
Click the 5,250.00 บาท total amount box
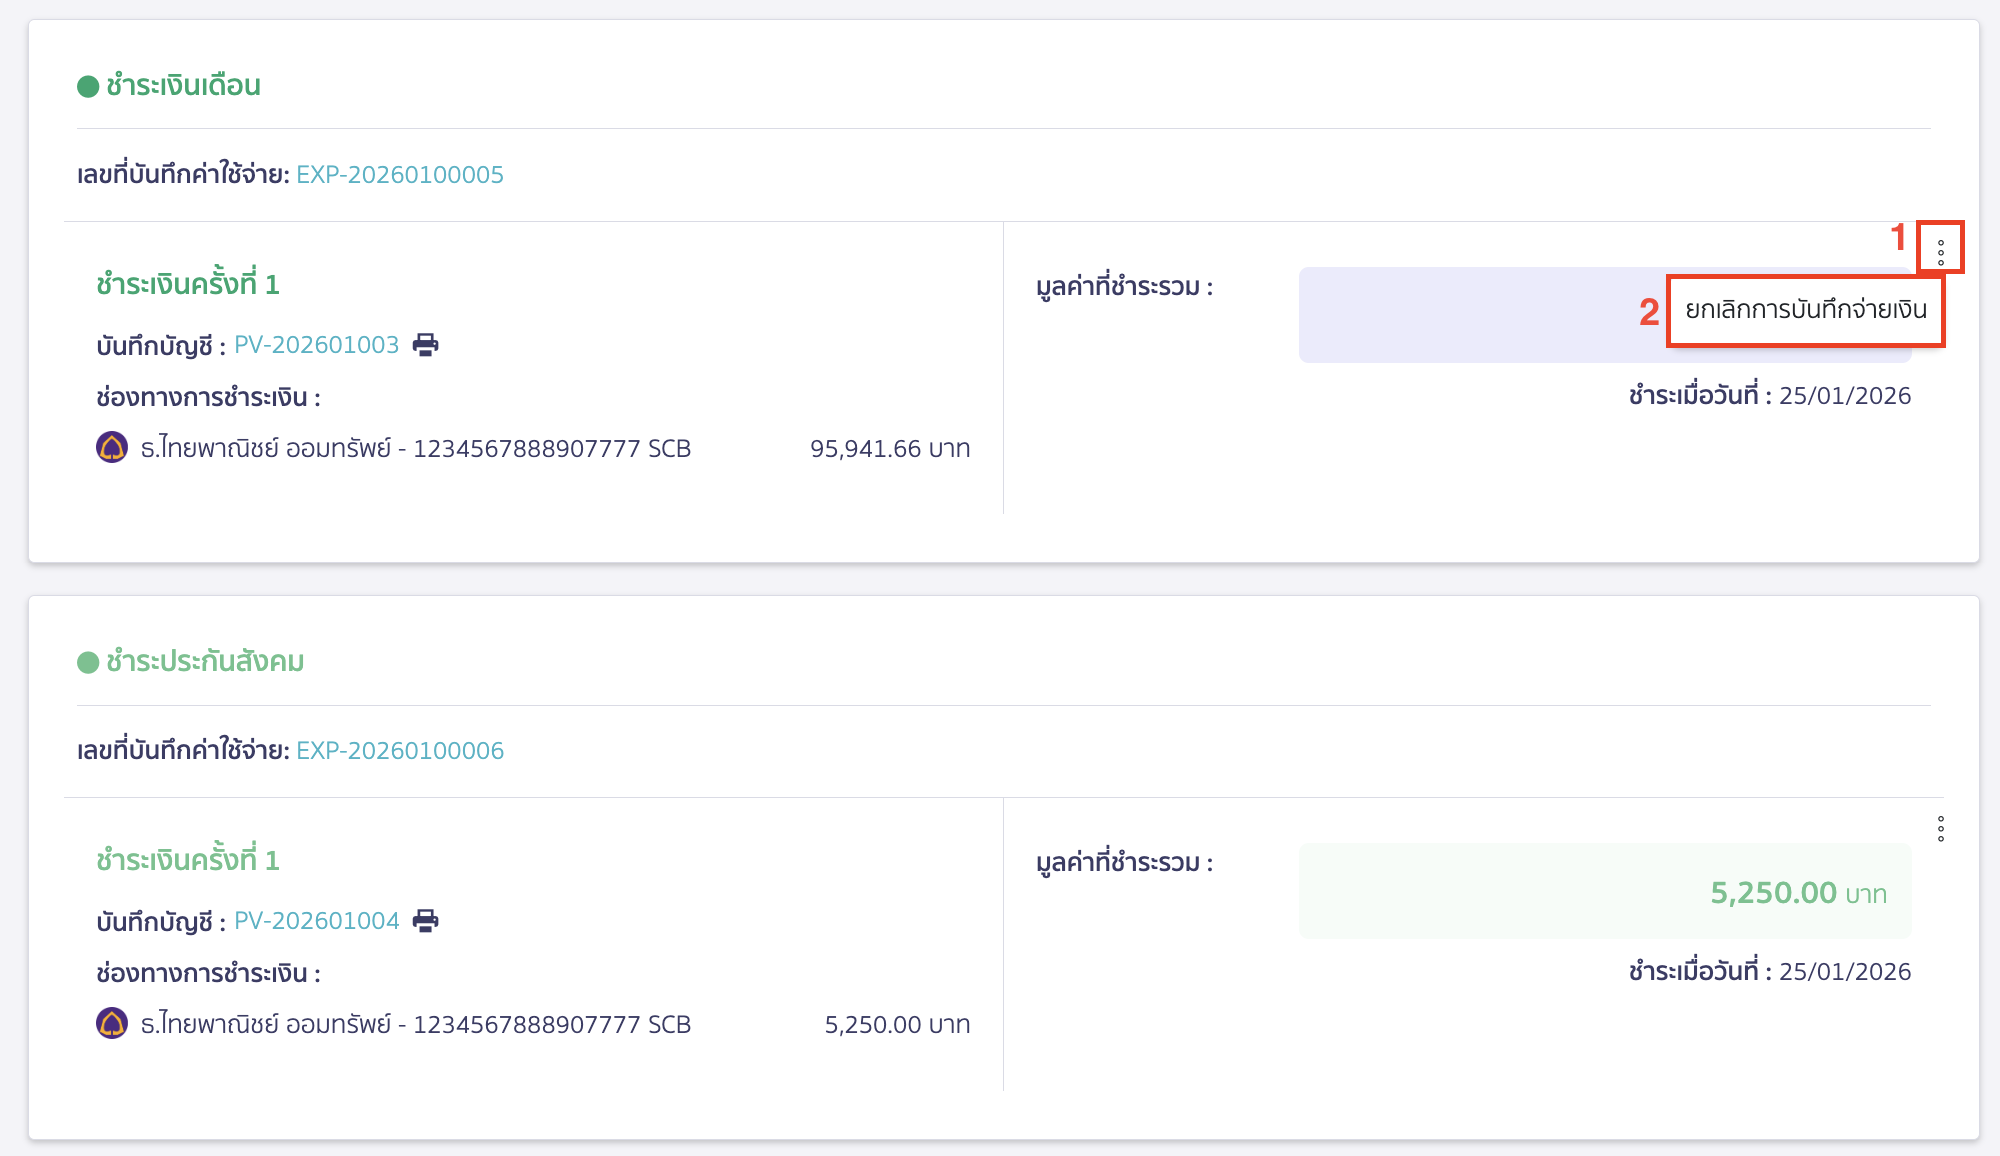click(1604, 891)
